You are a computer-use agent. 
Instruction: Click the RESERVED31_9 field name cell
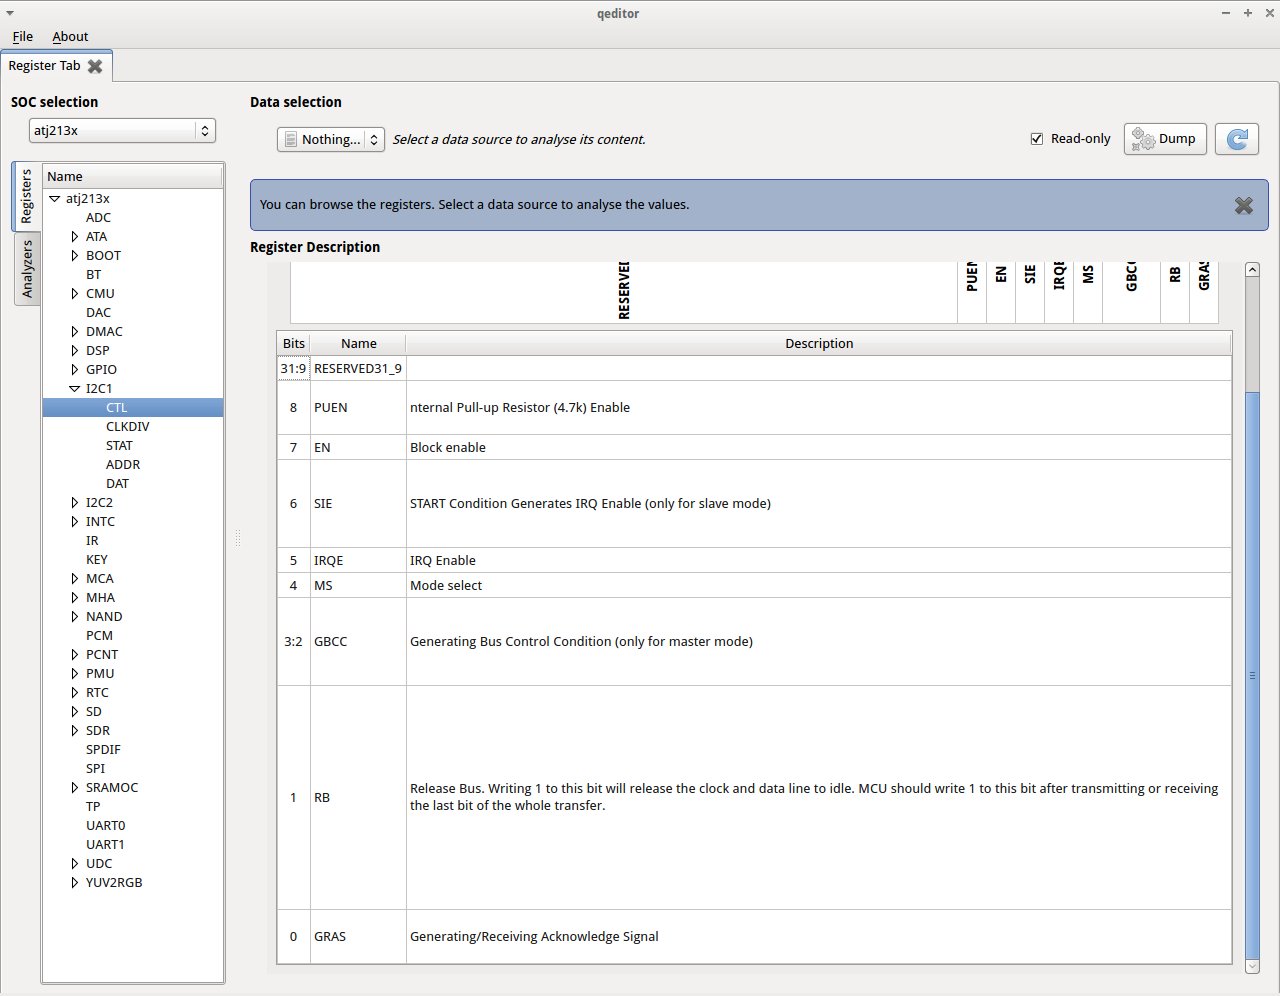[x=358, y=369]
